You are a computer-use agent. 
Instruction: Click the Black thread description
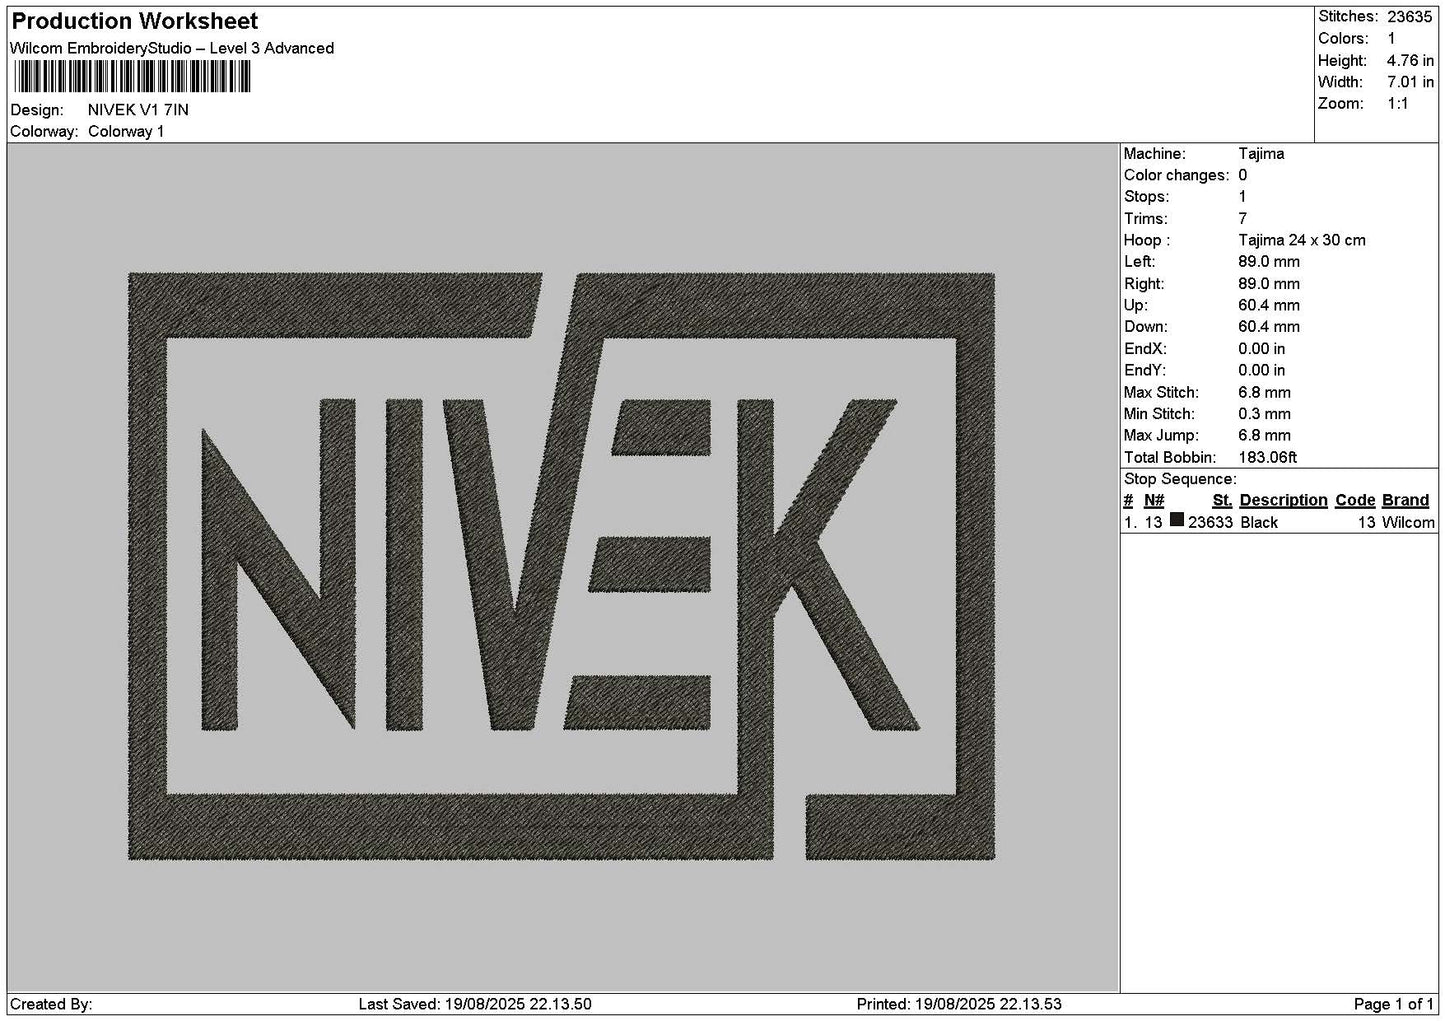(1259, 523)
